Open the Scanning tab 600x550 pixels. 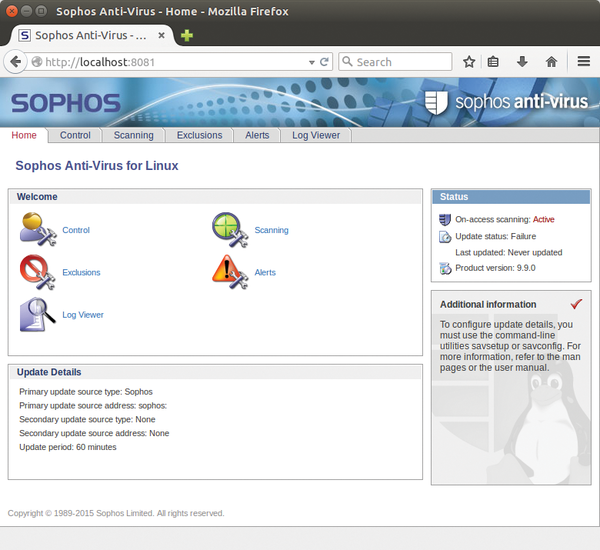point(134,135)
